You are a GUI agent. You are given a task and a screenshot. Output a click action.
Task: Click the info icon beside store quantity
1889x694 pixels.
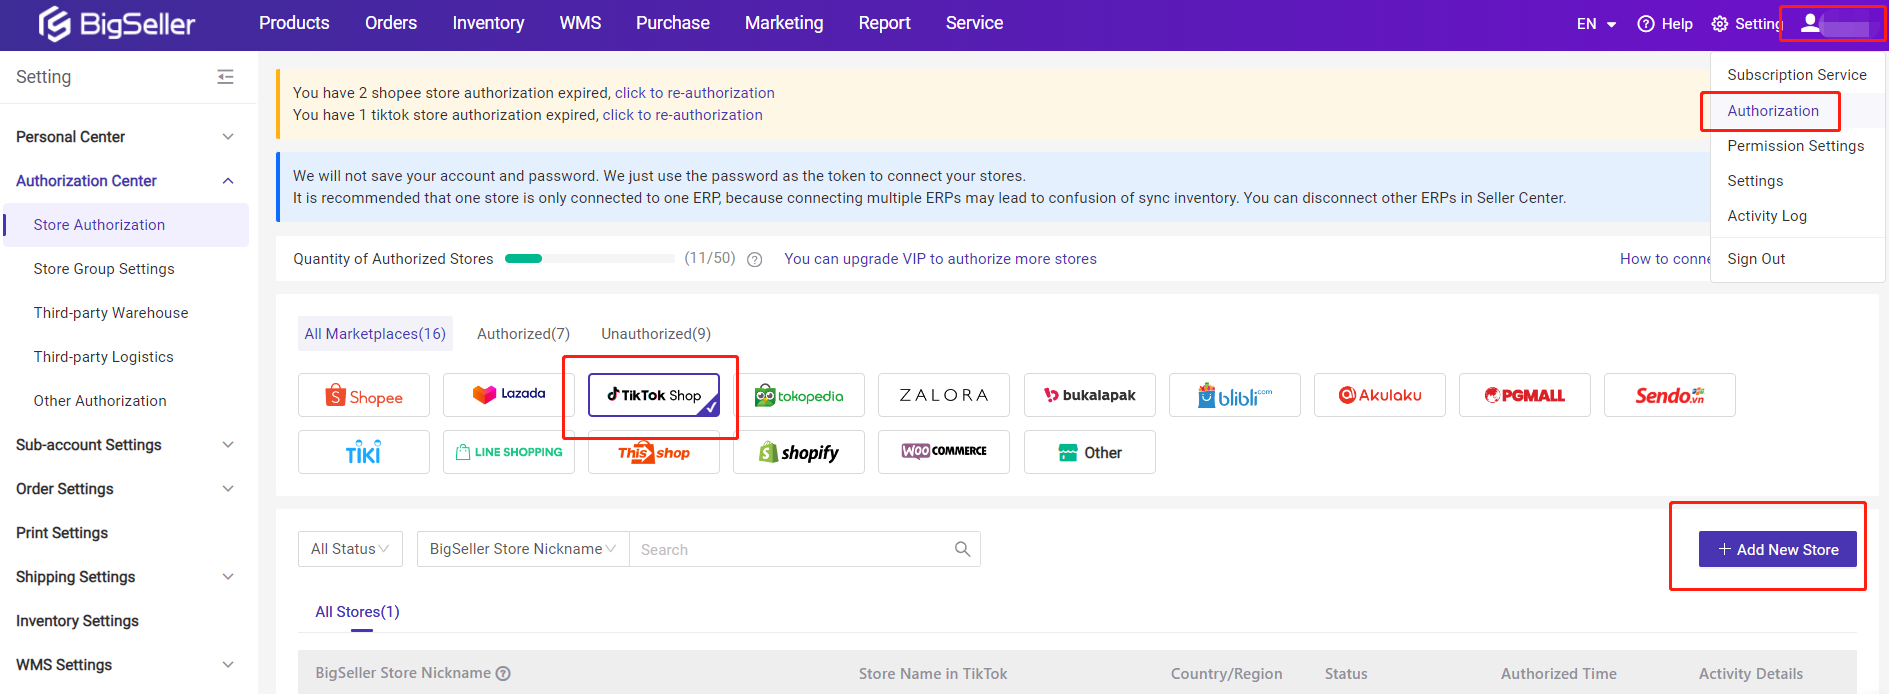[755, 260]
